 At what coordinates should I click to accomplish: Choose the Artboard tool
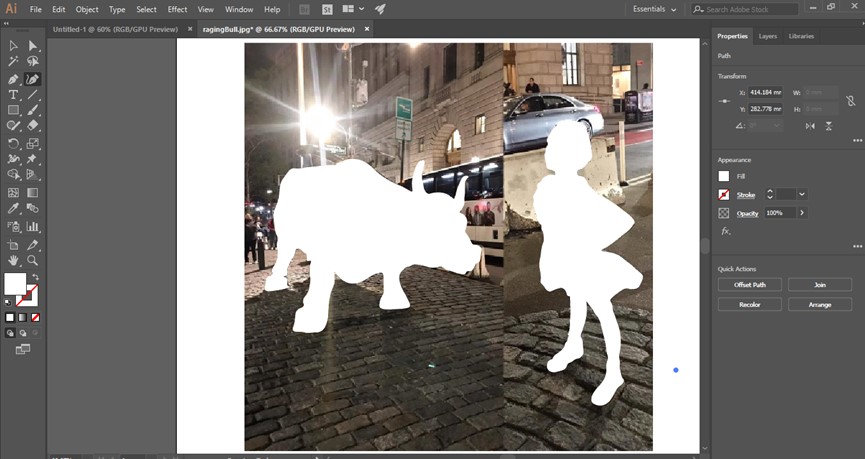click(x=13, y=245)
